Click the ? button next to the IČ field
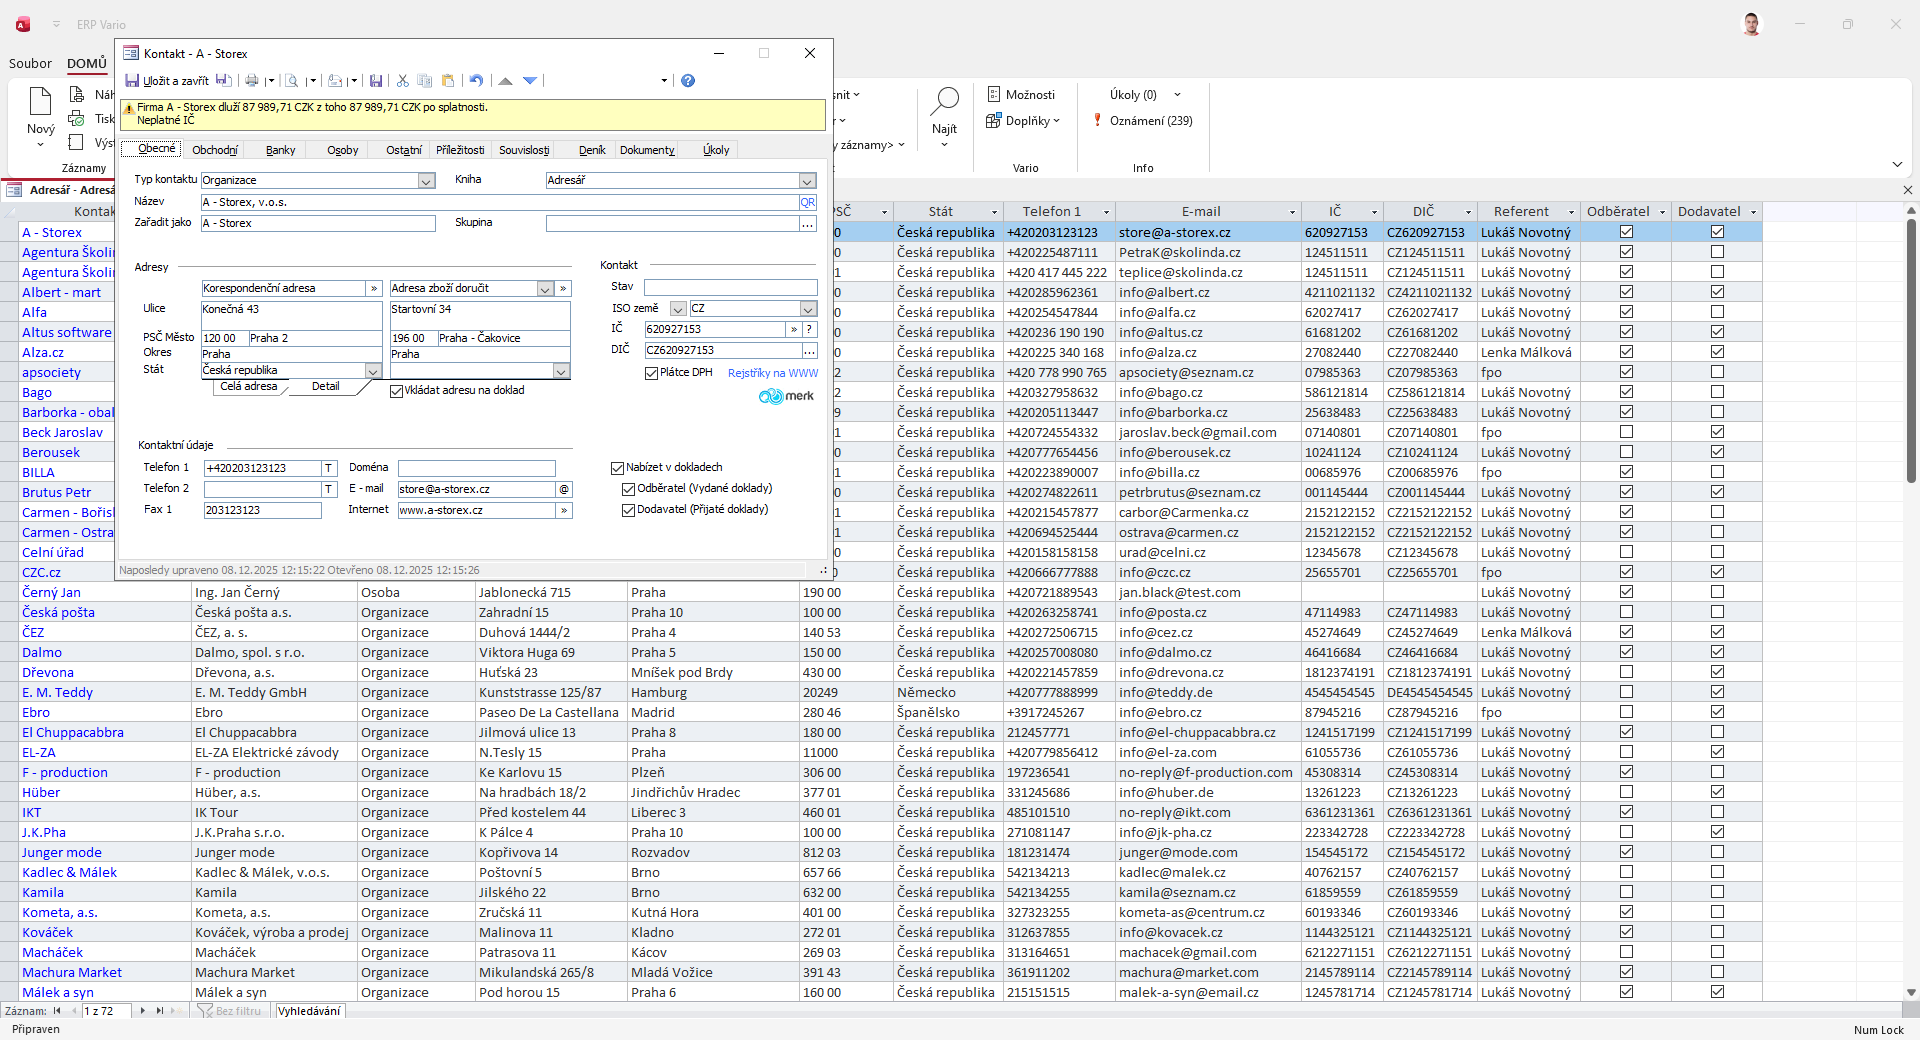Screen dimensions: 1920x1040 click(809, 329)
